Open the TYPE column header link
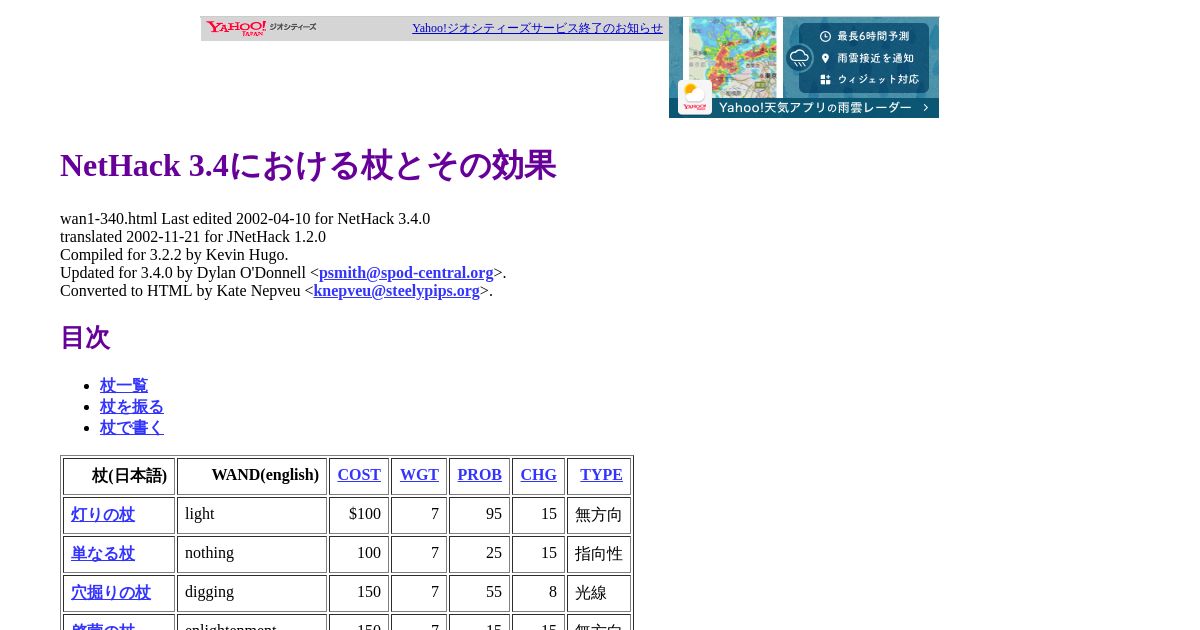1200x630 pixels. (602, 475)
